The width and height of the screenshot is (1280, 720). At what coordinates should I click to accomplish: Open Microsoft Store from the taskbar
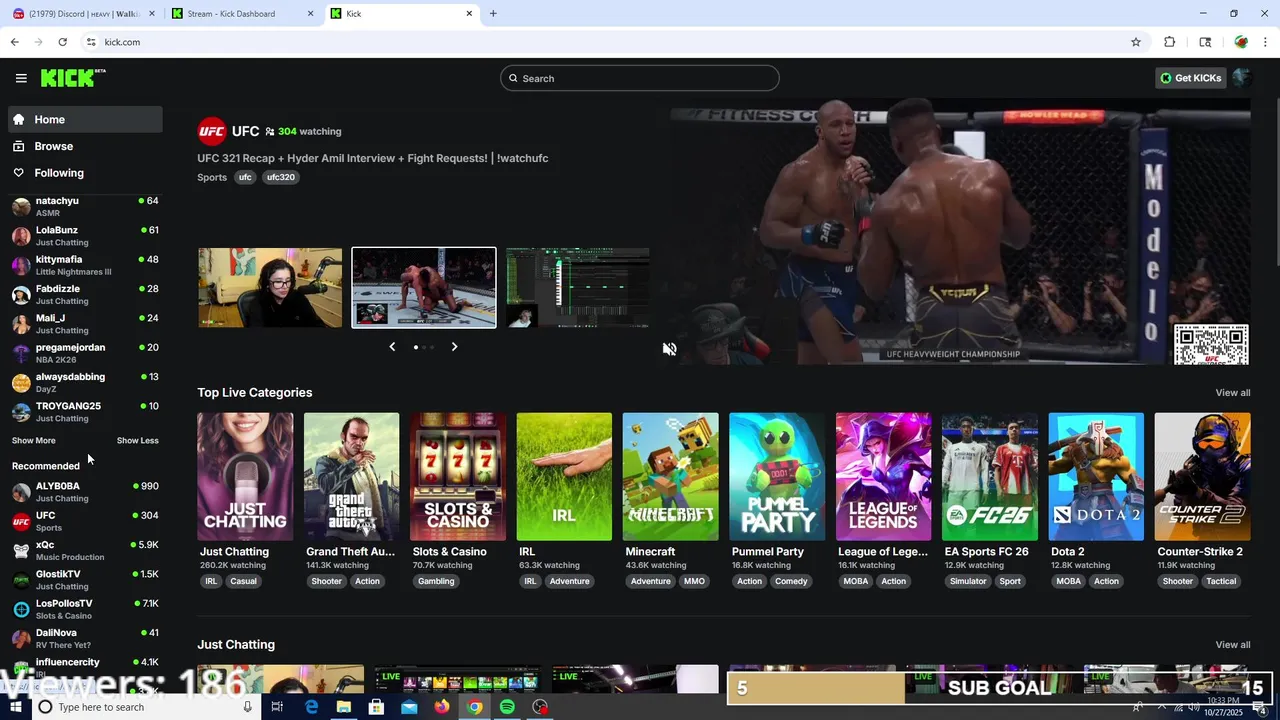[376, 707]
